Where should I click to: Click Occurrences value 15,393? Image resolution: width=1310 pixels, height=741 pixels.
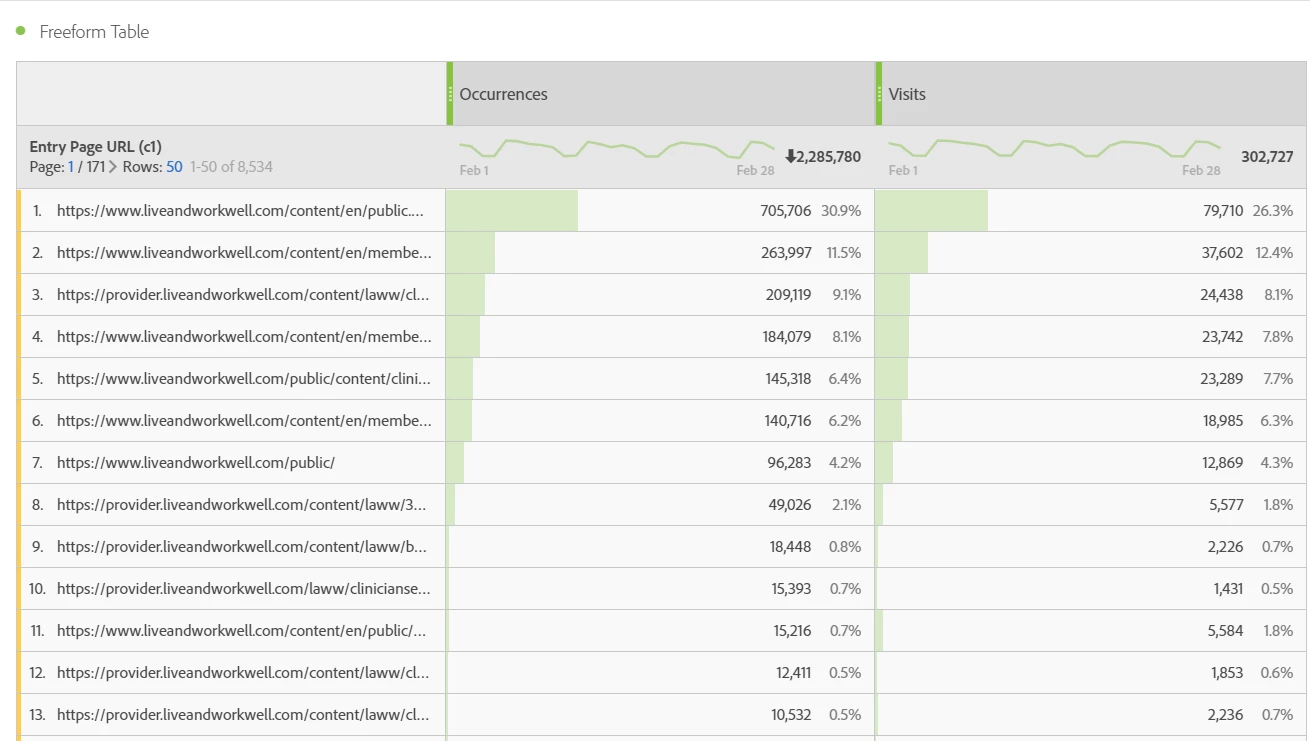pyautogui.click(x=791, y=589)
